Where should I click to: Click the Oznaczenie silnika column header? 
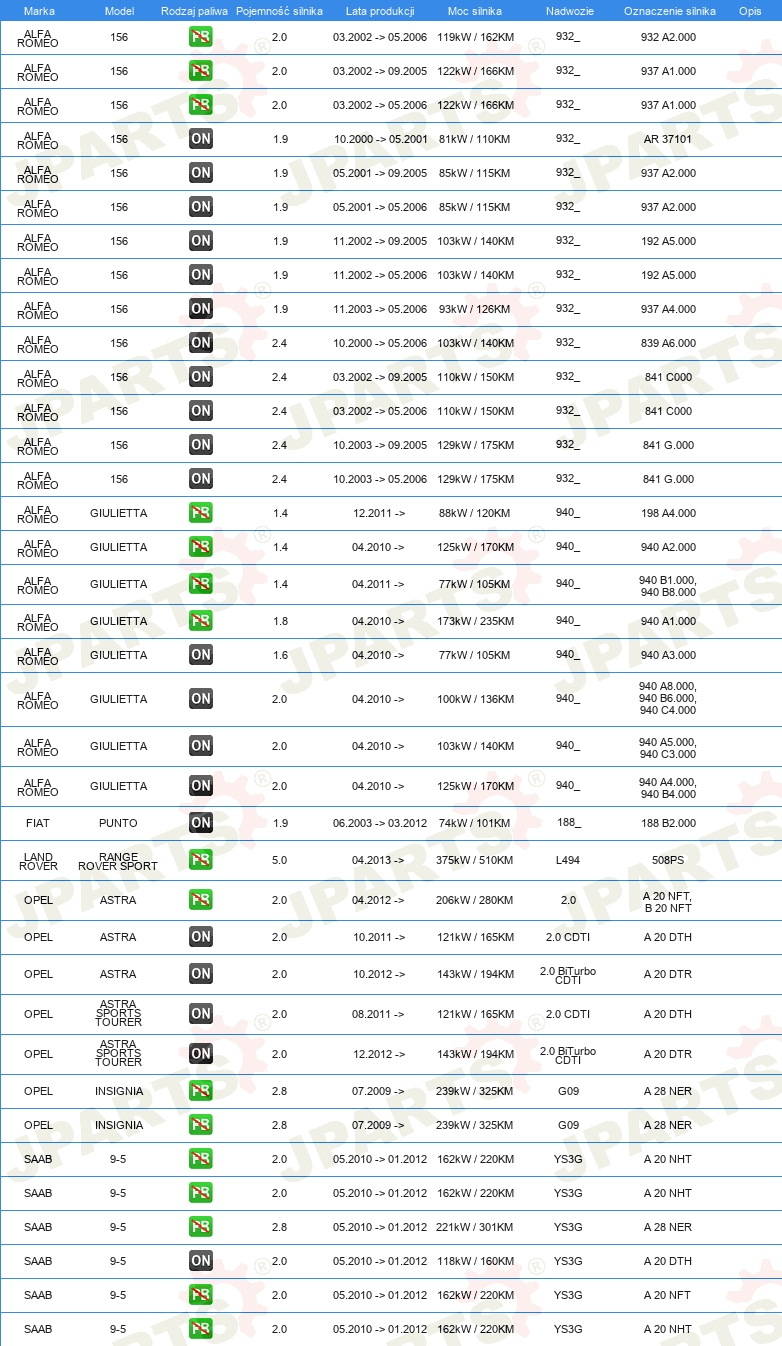point(670,11)
